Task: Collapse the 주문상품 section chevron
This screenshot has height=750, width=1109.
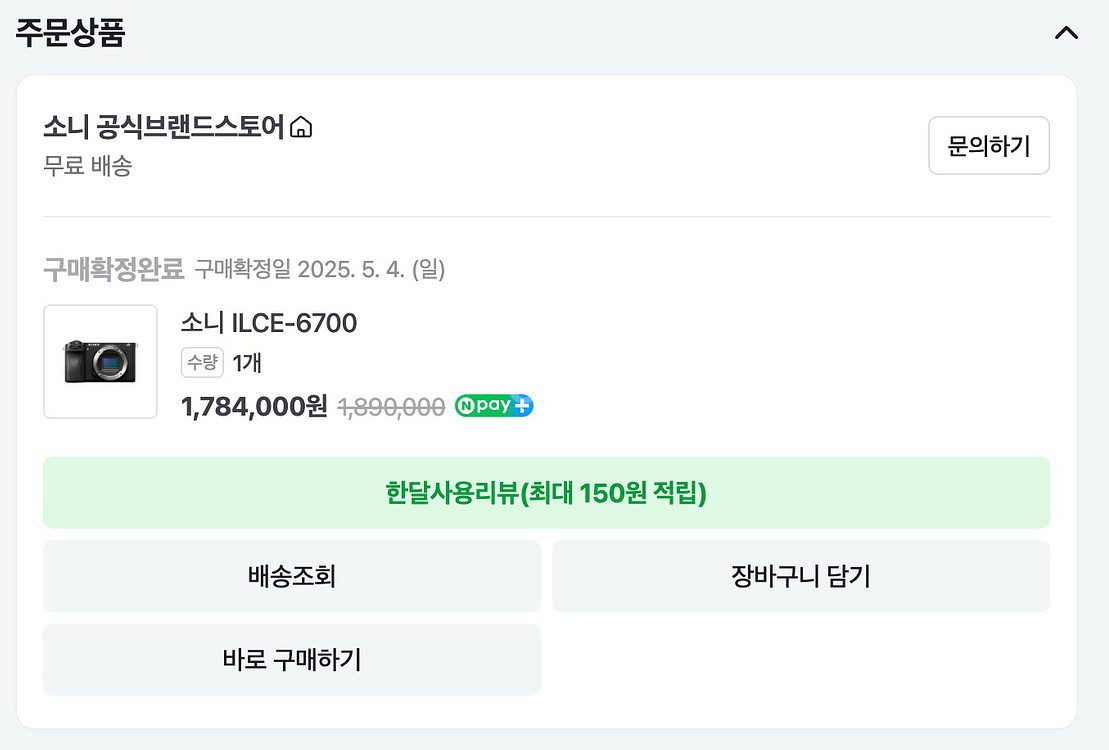Action: point(1066,33)
